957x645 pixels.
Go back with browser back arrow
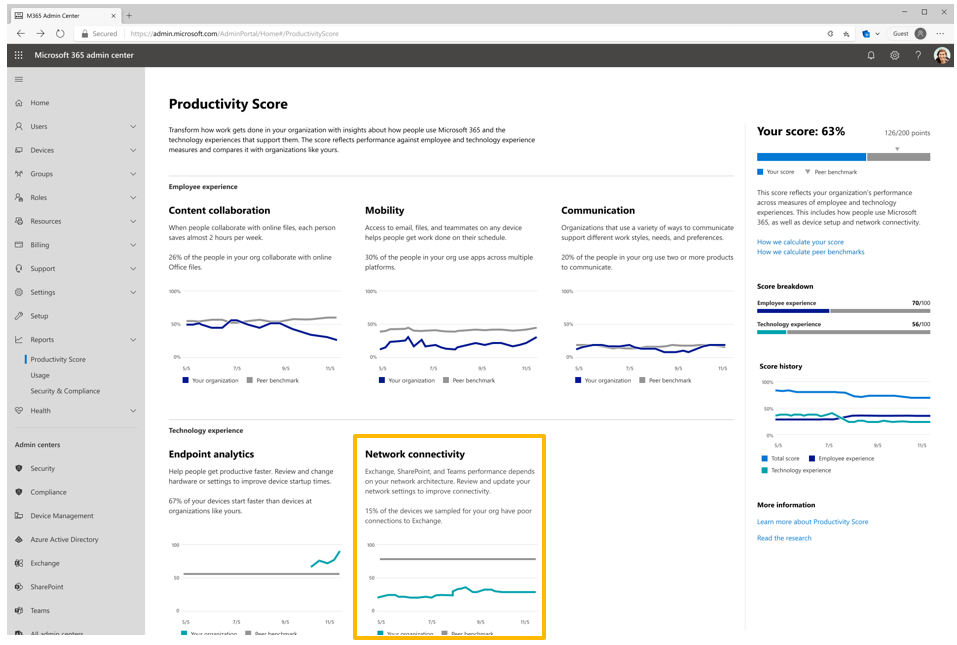tap(21, 34)
